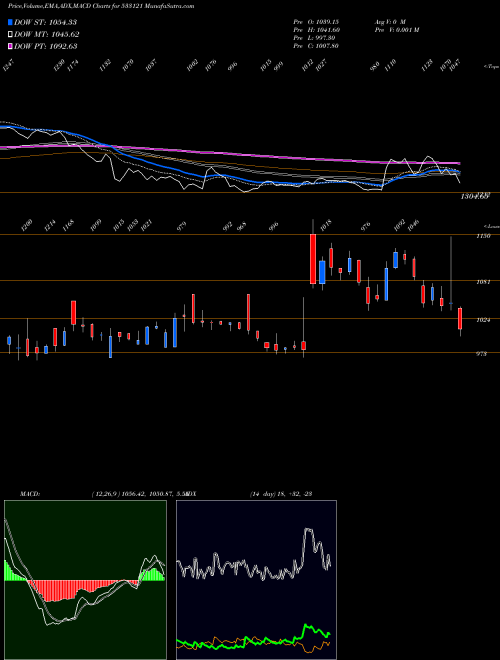
Task: Click the Pre C: 1007.80 value
Action: (x=316, y=46)
